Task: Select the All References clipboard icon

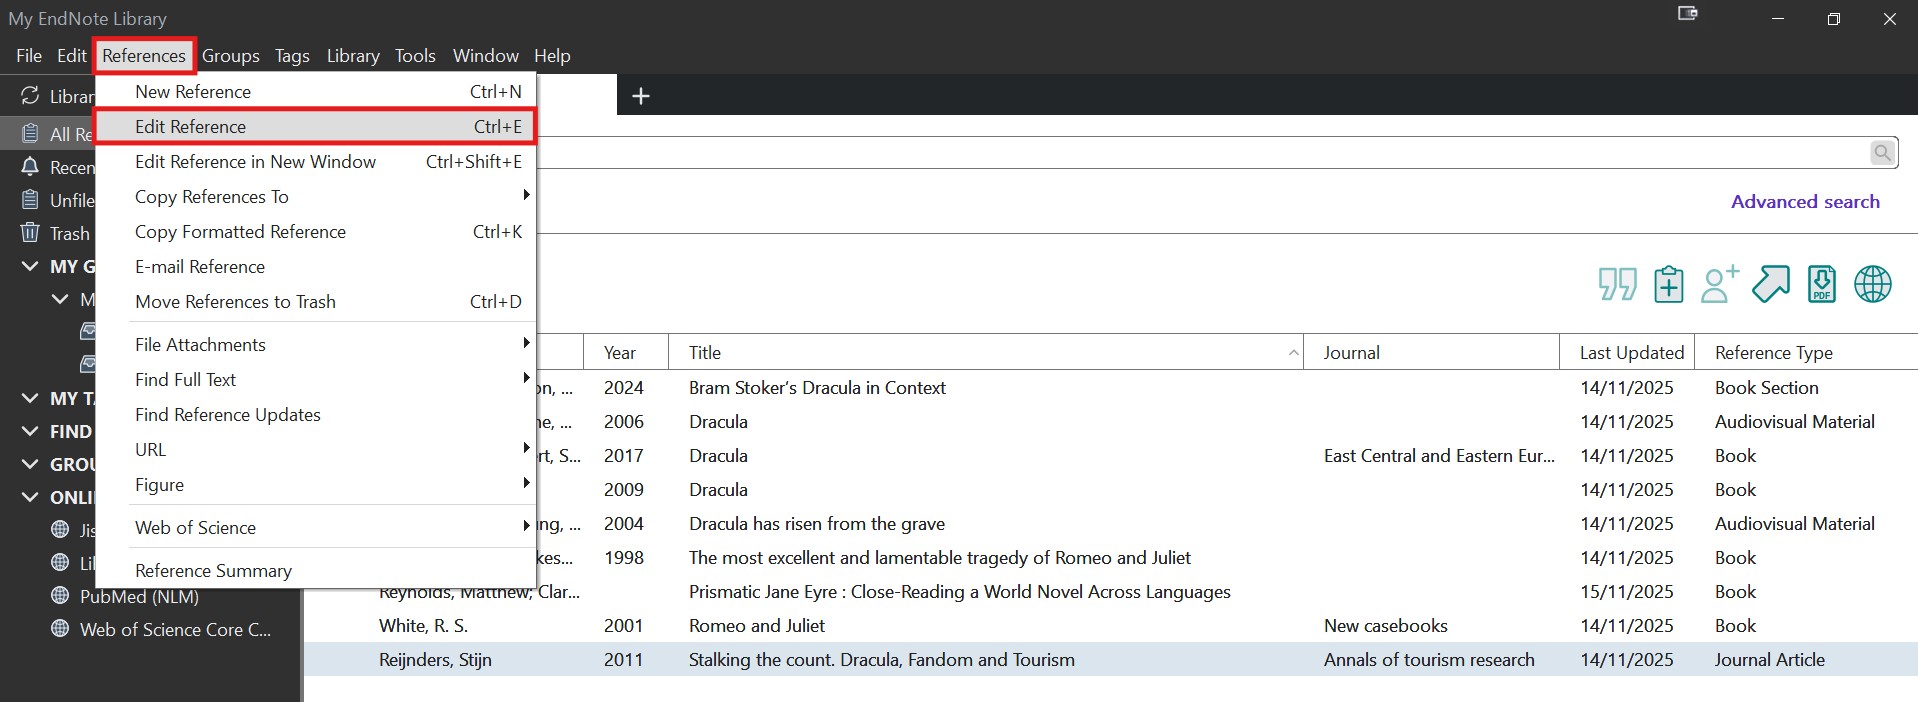Action: [30, 133]
